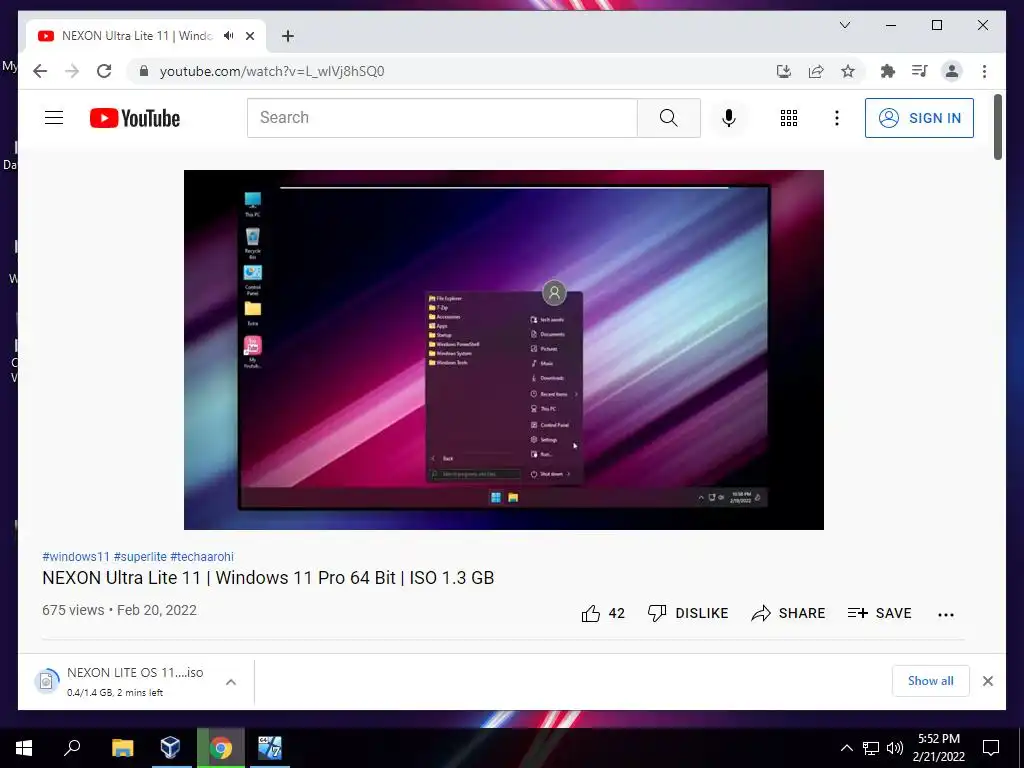
Task: Select the NEXON Ultra Lite 11 tab
Action: 145,36
